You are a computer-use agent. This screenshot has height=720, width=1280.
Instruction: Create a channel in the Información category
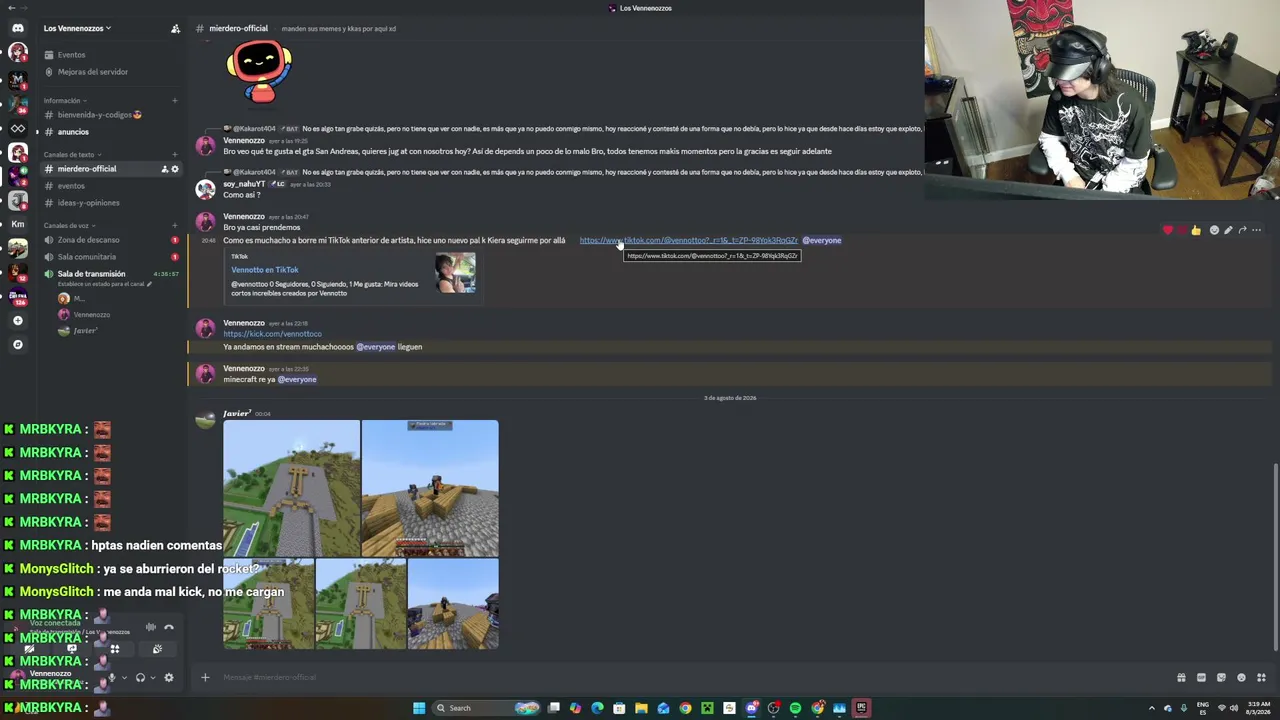coord(175,101)
